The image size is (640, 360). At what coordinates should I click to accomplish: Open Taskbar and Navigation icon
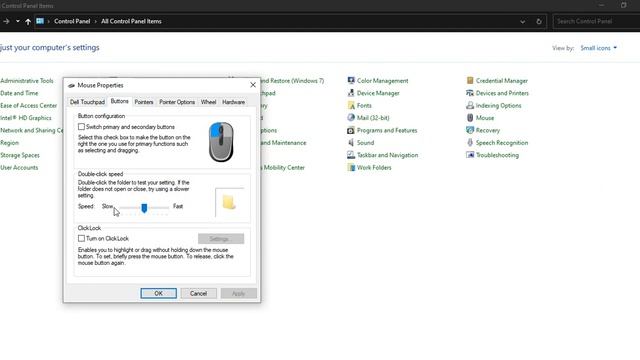351,155
